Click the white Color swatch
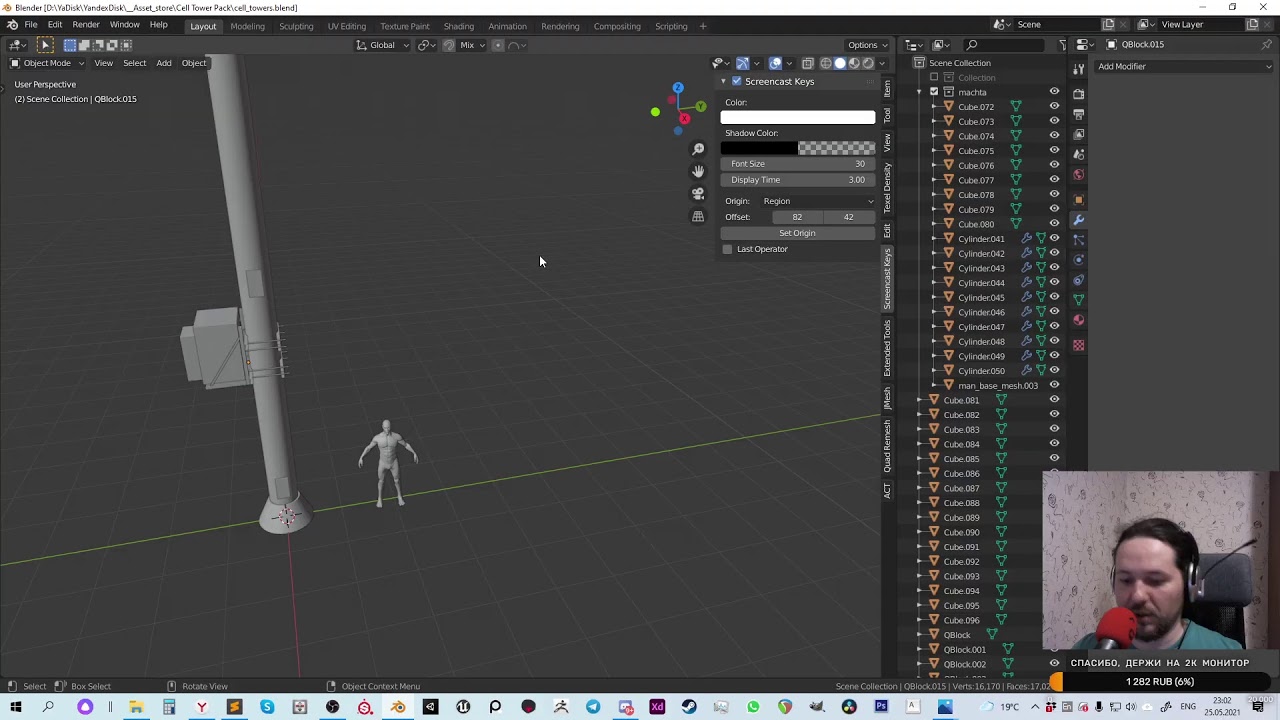 pos(798,118)
